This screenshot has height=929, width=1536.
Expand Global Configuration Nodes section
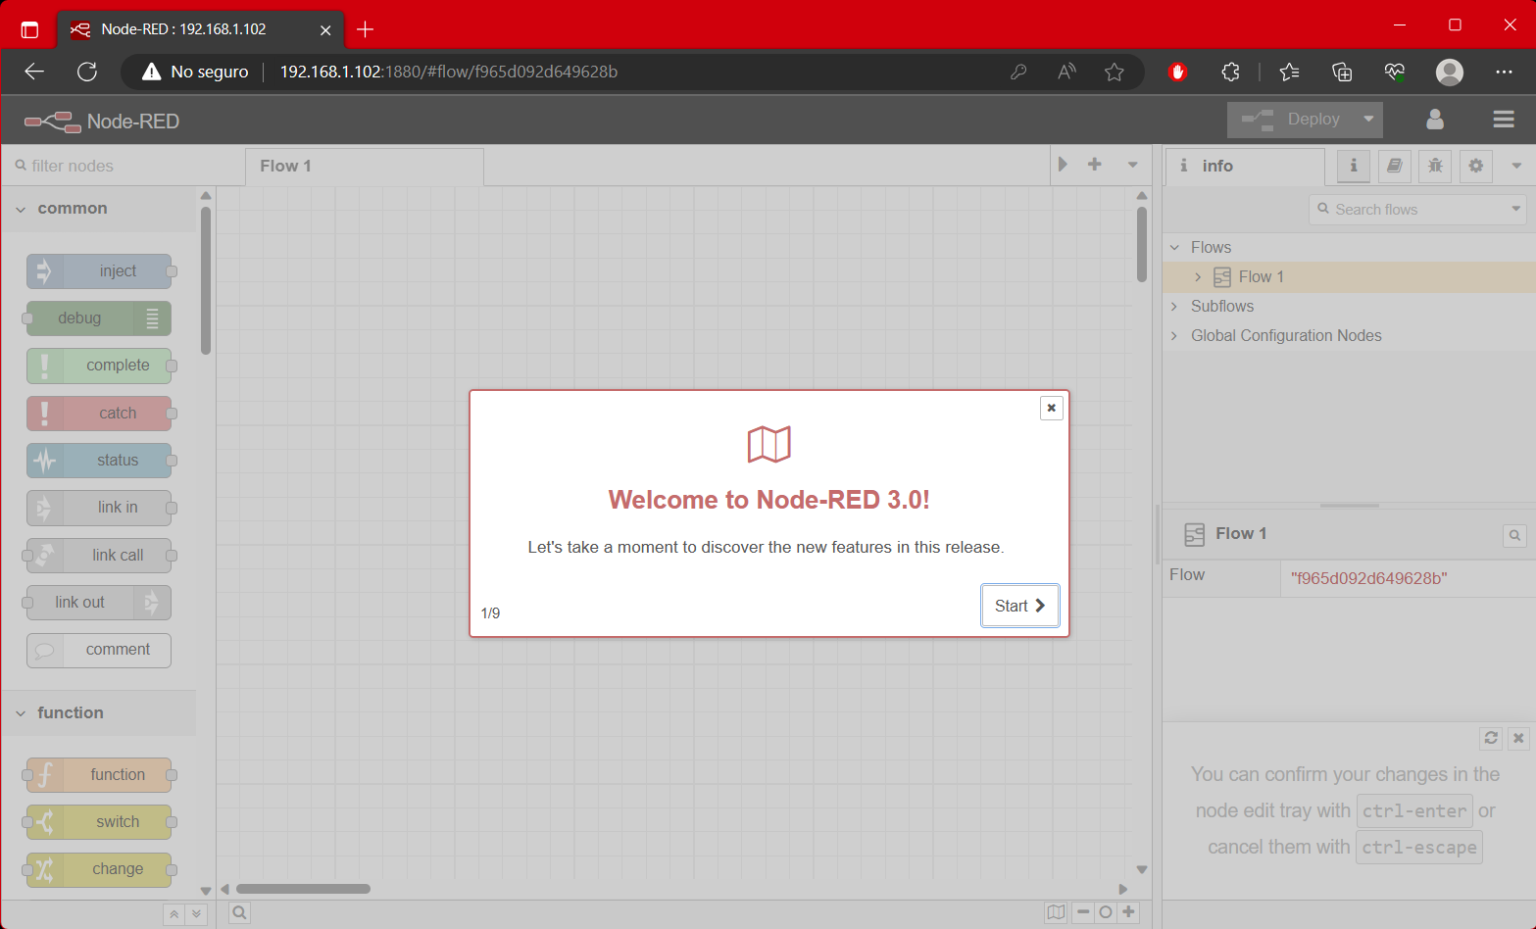(x=1174, y=335)
